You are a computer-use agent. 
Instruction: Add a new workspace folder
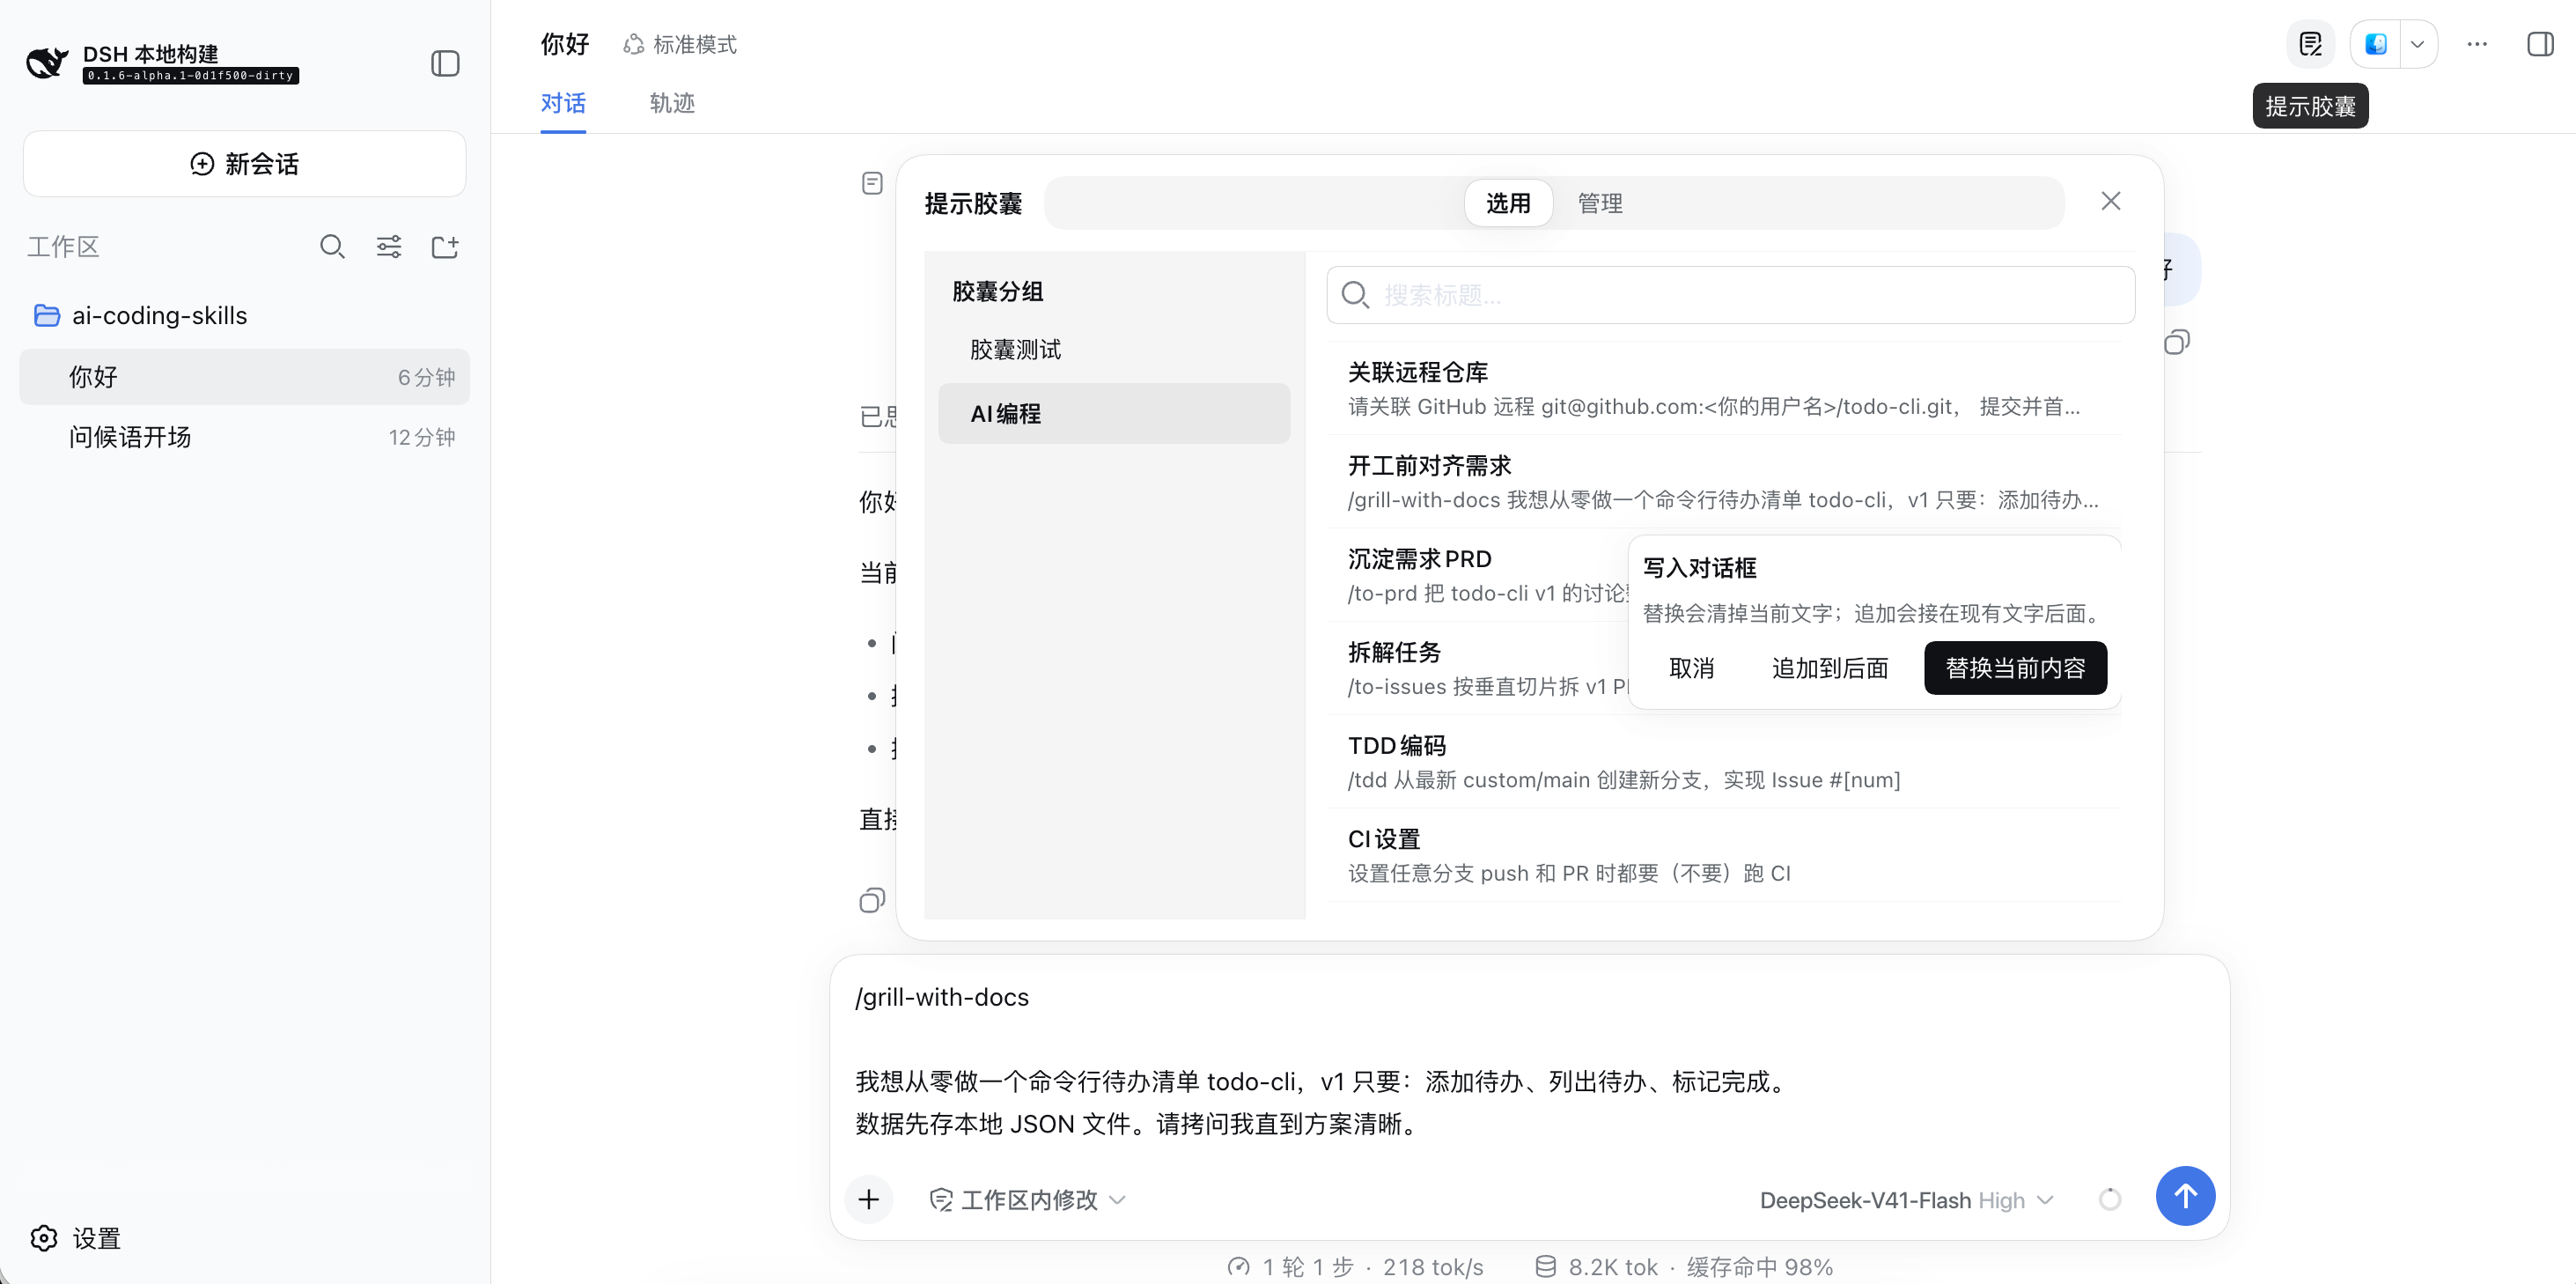[x=445, y=246]
